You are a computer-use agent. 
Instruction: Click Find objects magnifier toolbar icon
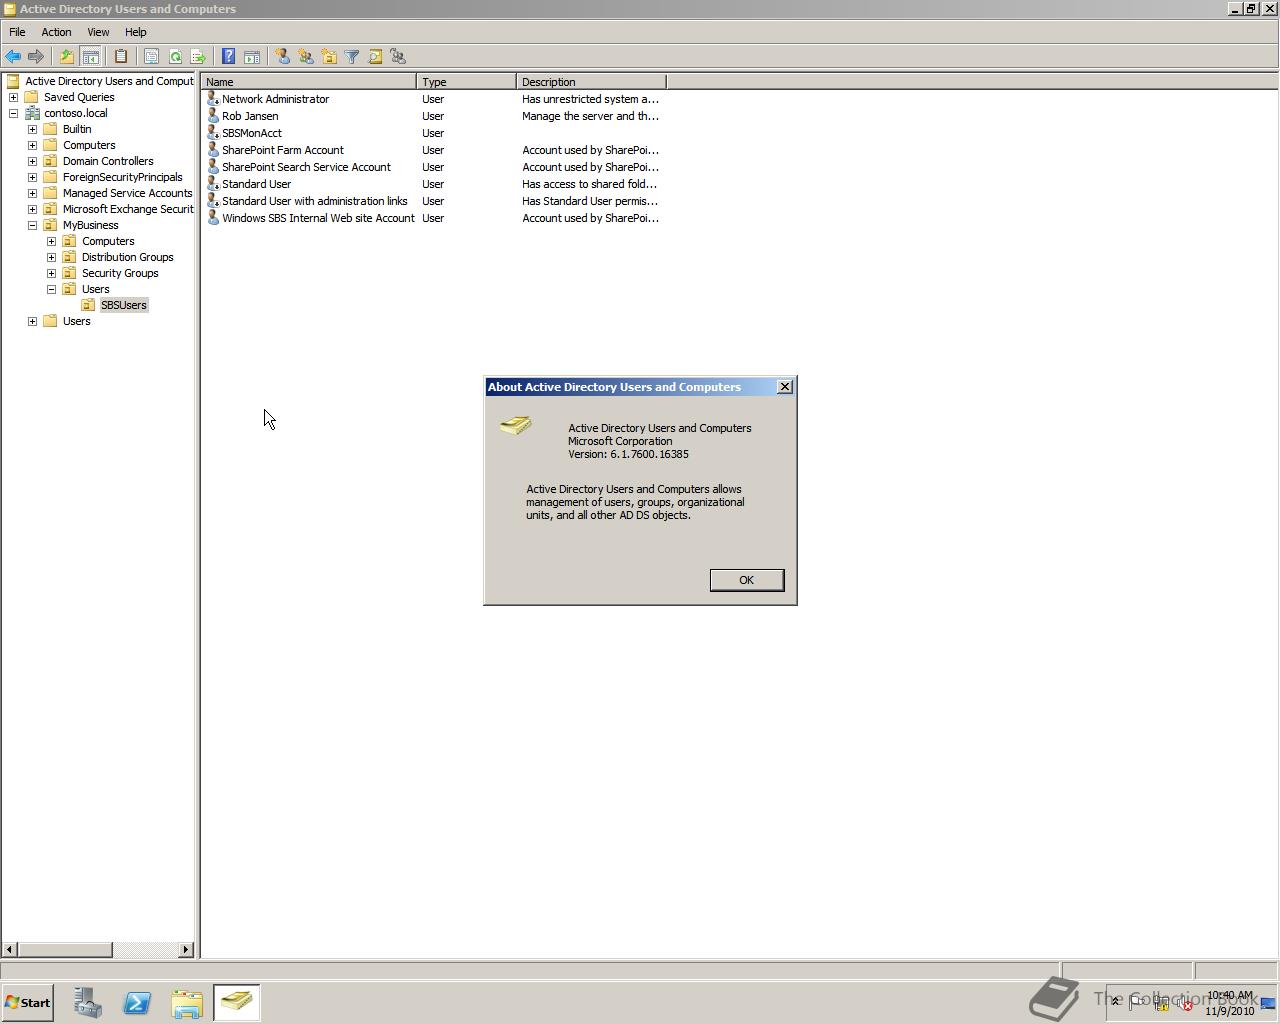pyautogui.click(x=375, y=57)
